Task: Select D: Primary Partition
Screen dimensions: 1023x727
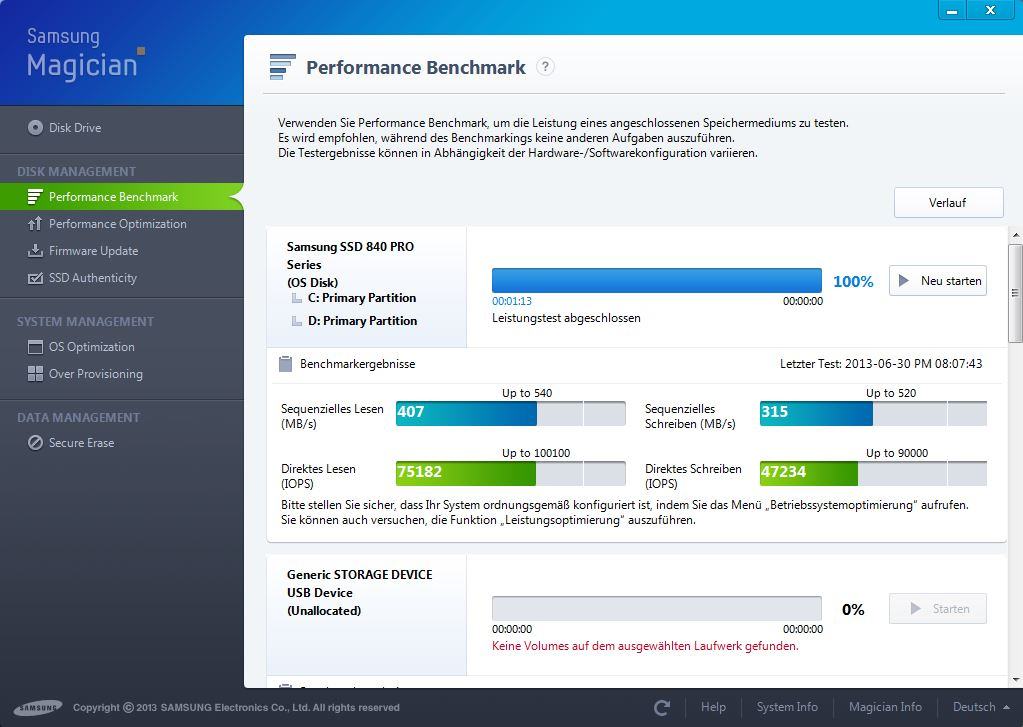Action: pyautogui.click(x=362, y=321)
